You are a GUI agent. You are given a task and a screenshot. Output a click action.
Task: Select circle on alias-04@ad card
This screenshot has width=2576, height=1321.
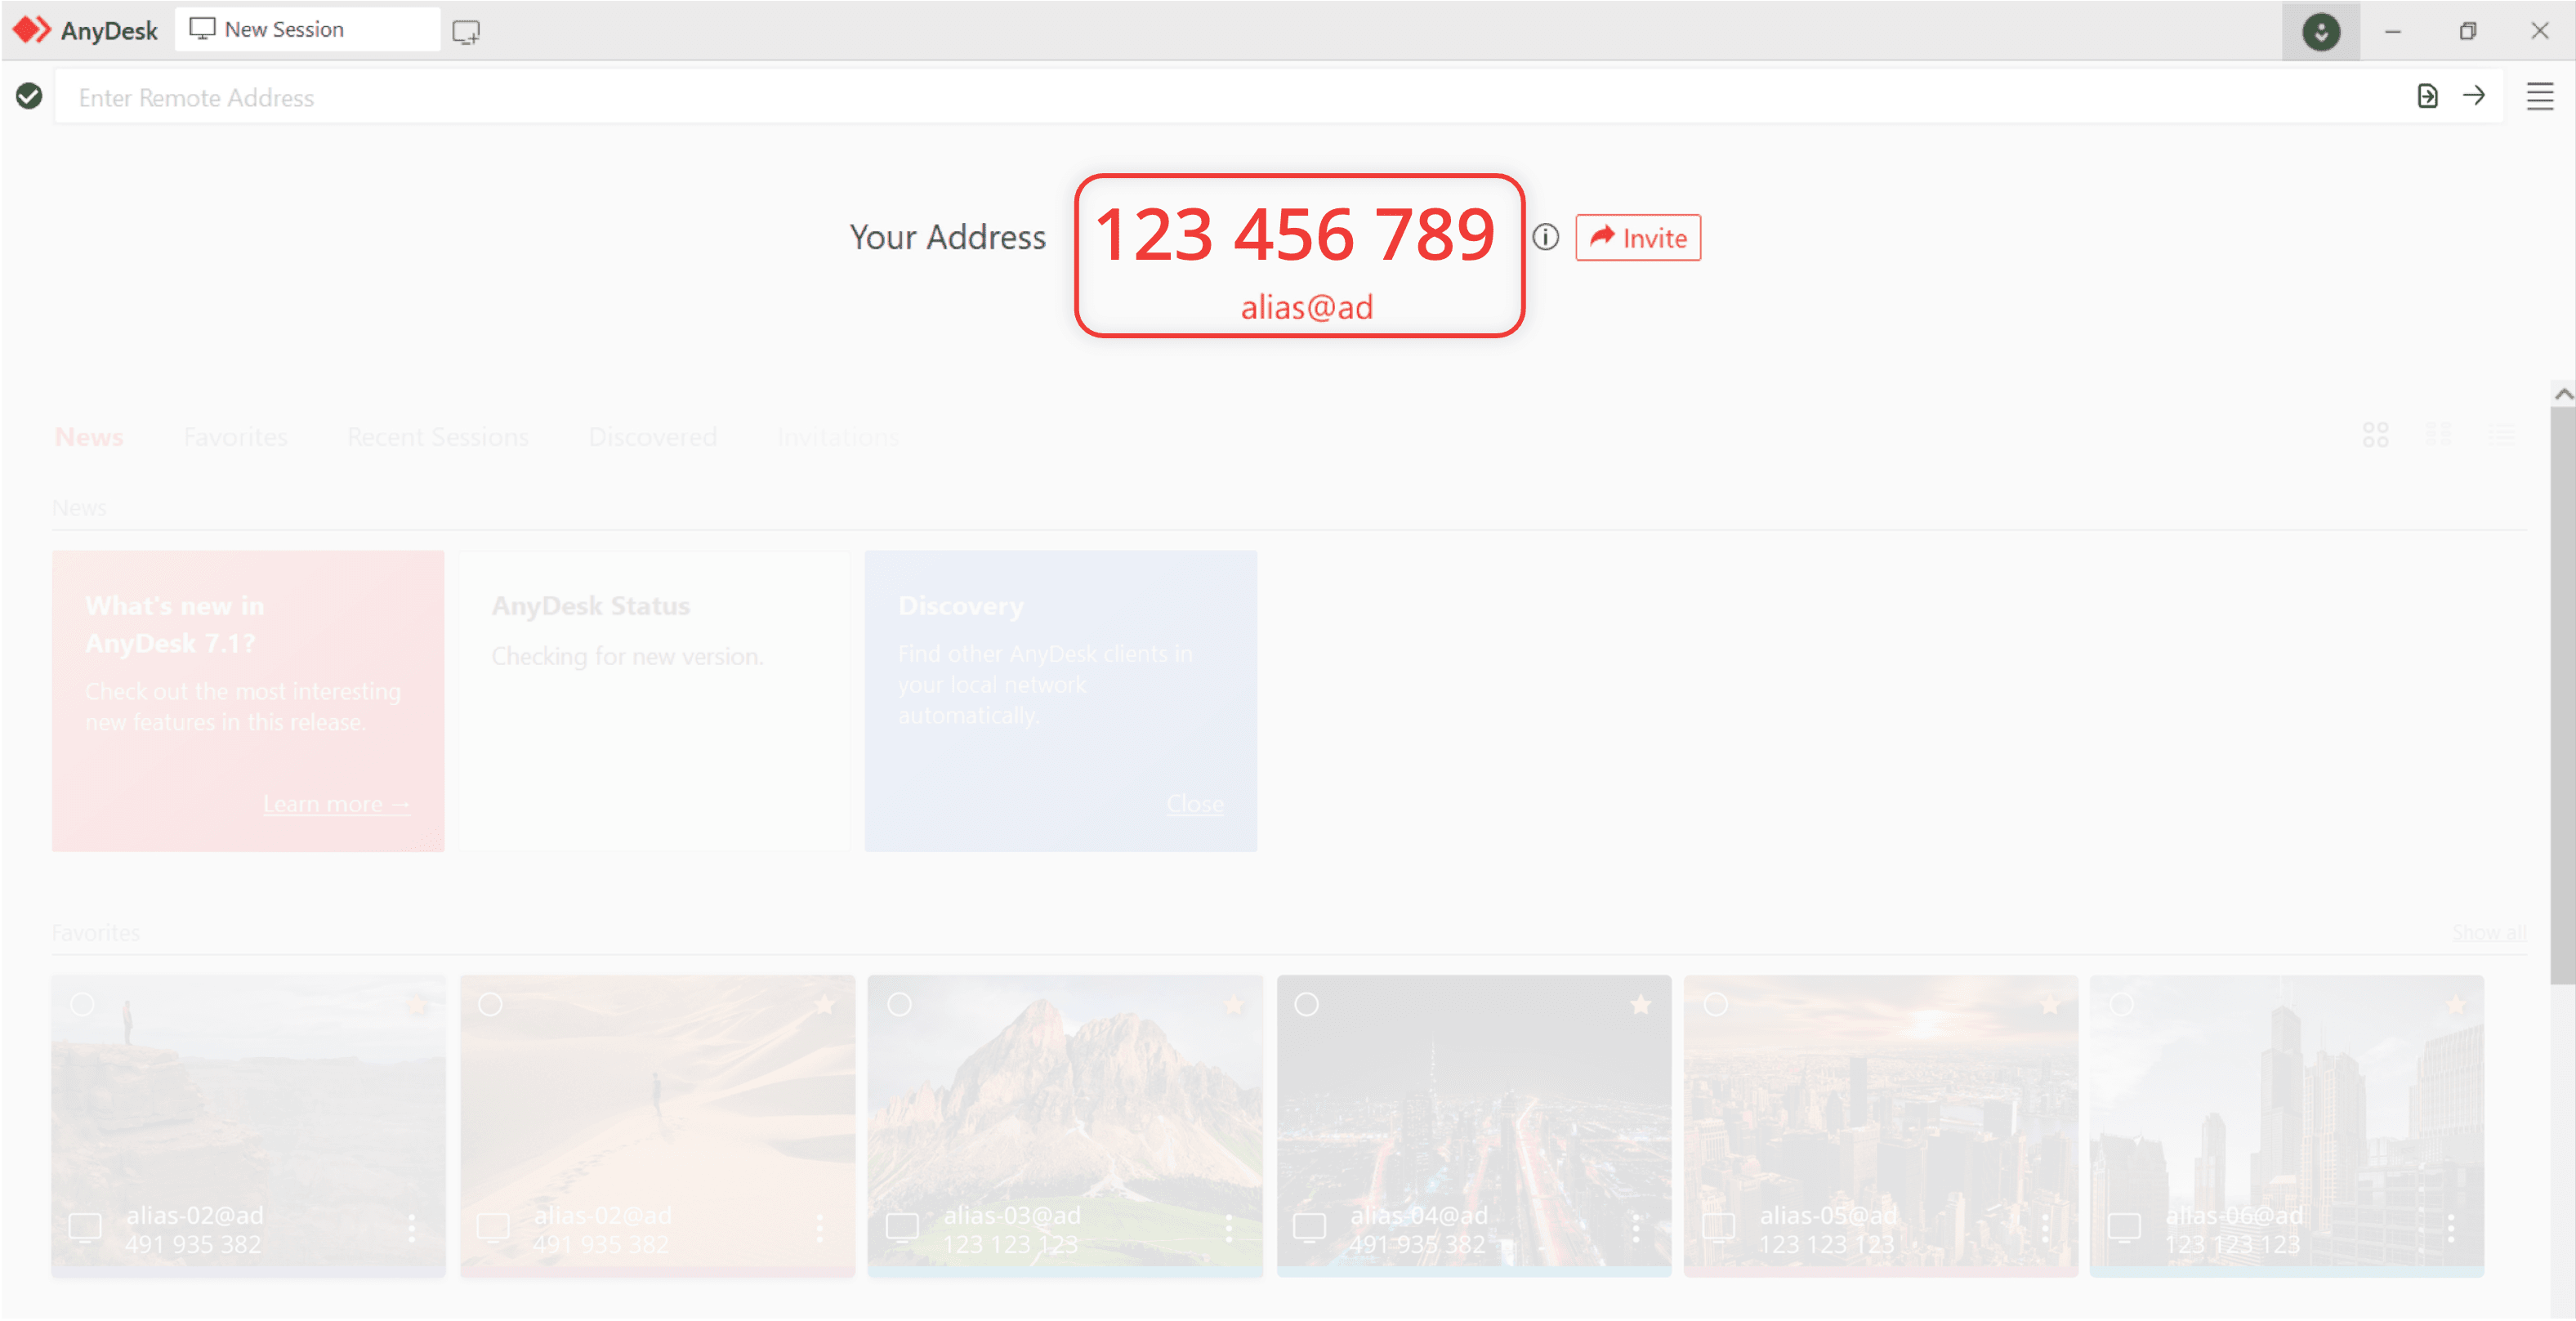click(x=1306, y=1004)
